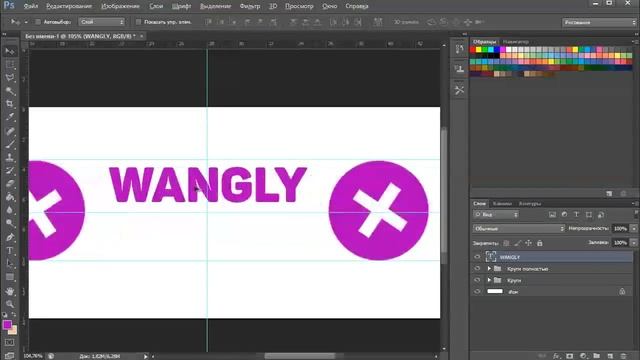Select the Hand tool
The image size is (640, 360).
click(10, 291)
